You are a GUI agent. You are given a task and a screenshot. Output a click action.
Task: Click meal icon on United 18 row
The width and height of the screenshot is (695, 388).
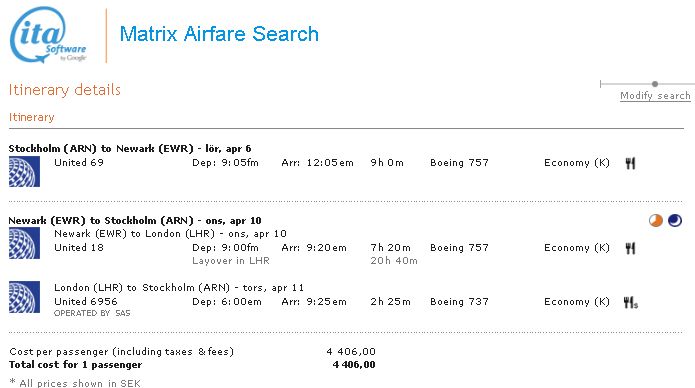(x=630, y=248)
